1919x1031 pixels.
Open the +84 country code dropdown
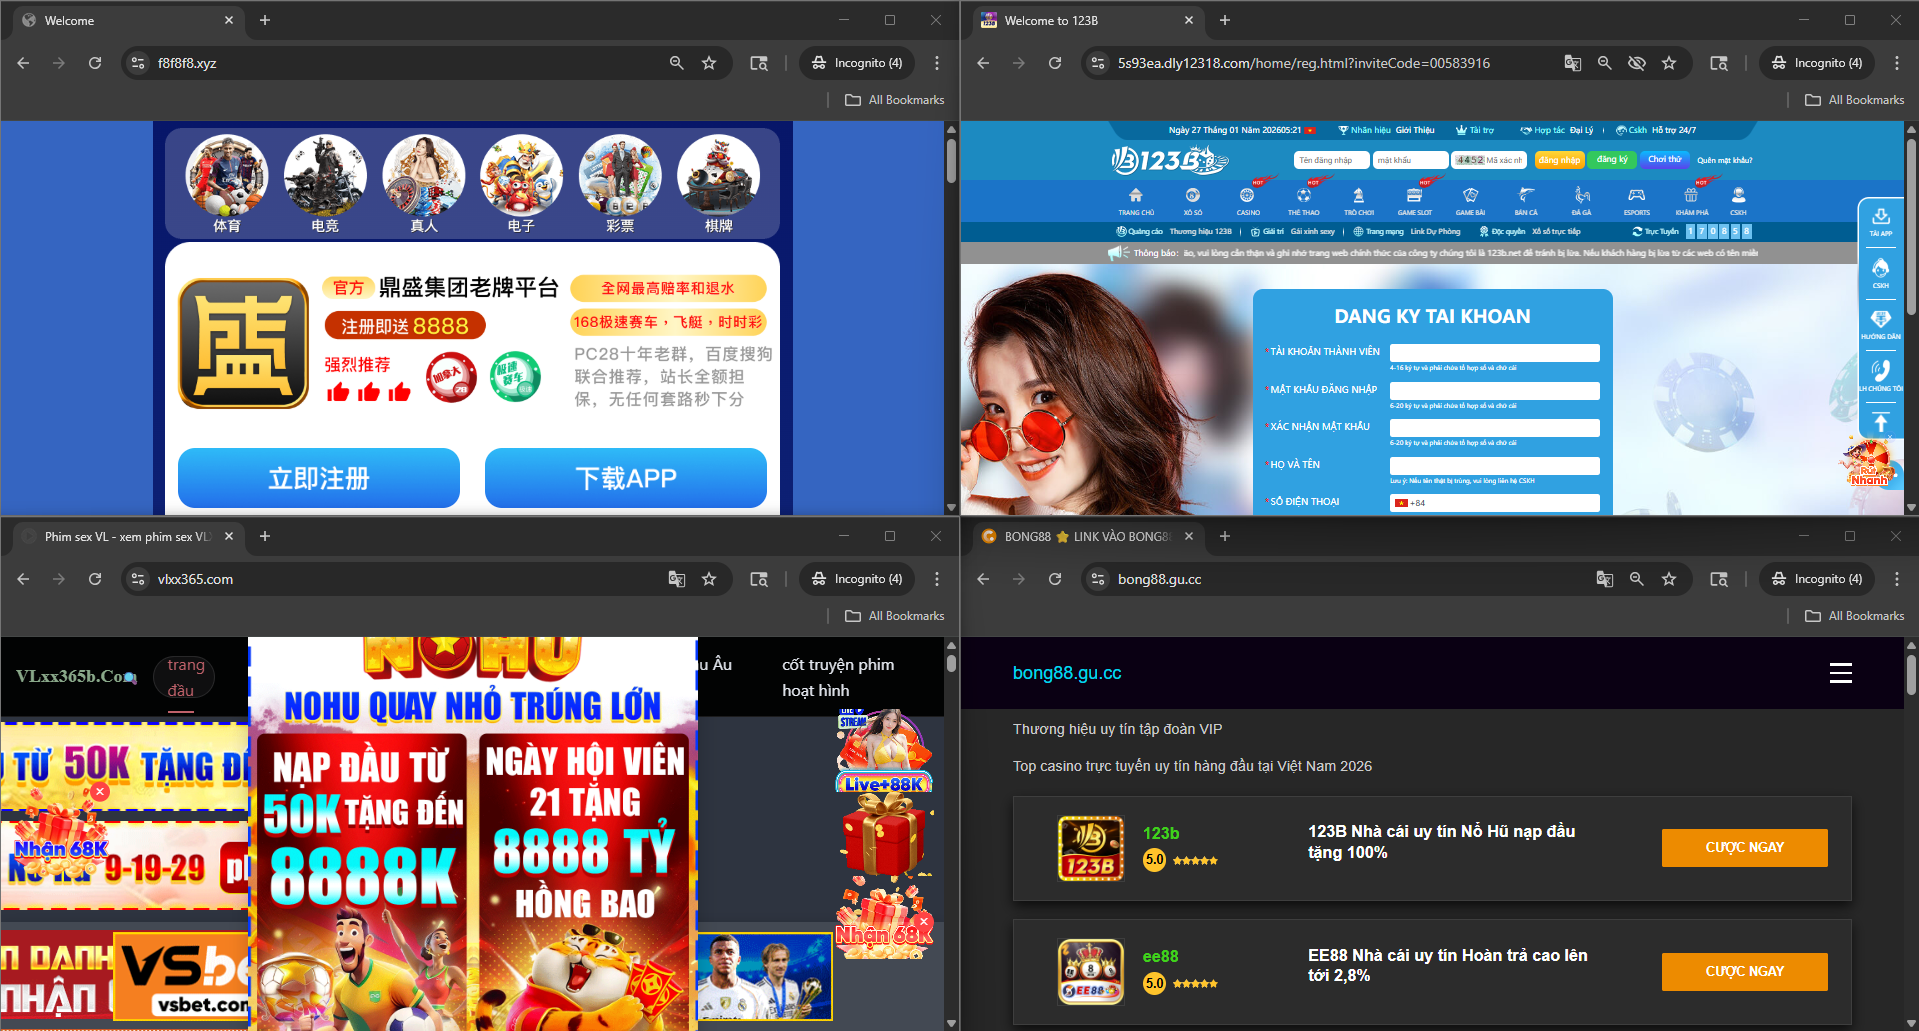pyautogui.click(x=1411, y=503)
